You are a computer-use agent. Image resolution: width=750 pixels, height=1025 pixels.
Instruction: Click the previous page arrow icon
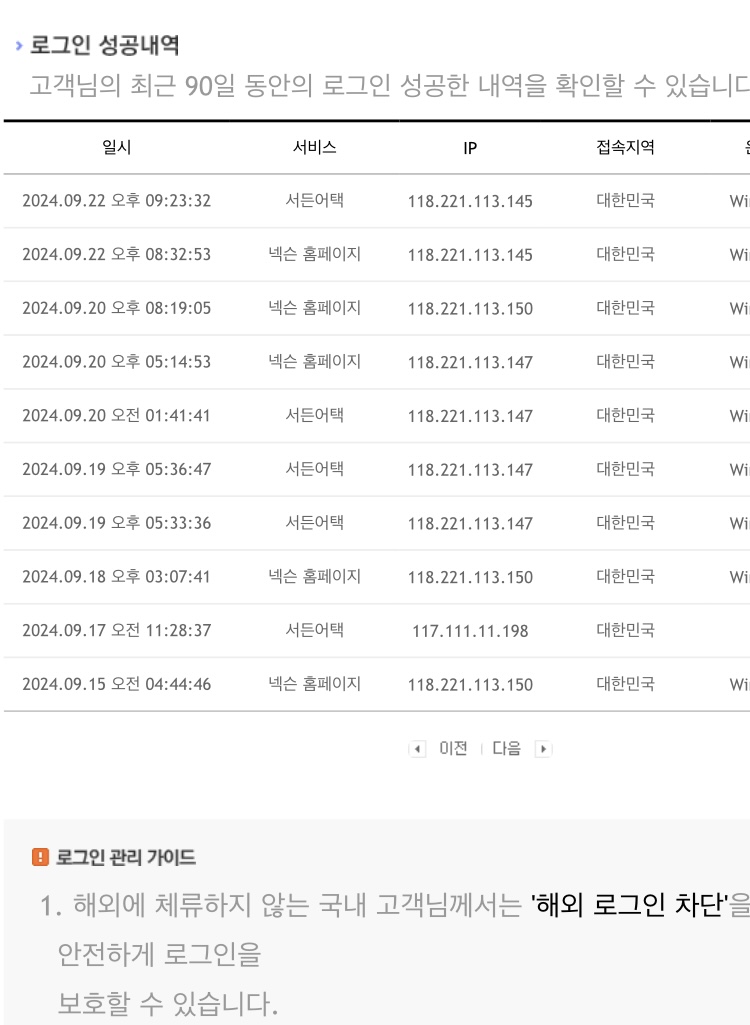[417, 749]
